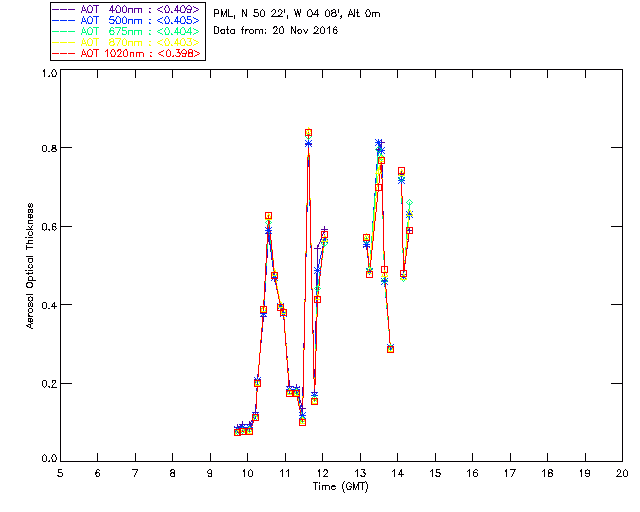Click the 0.6 tick label on y-axis
Image resolution: width=640 pixels, height=512 pixels.
coord(48,227)
